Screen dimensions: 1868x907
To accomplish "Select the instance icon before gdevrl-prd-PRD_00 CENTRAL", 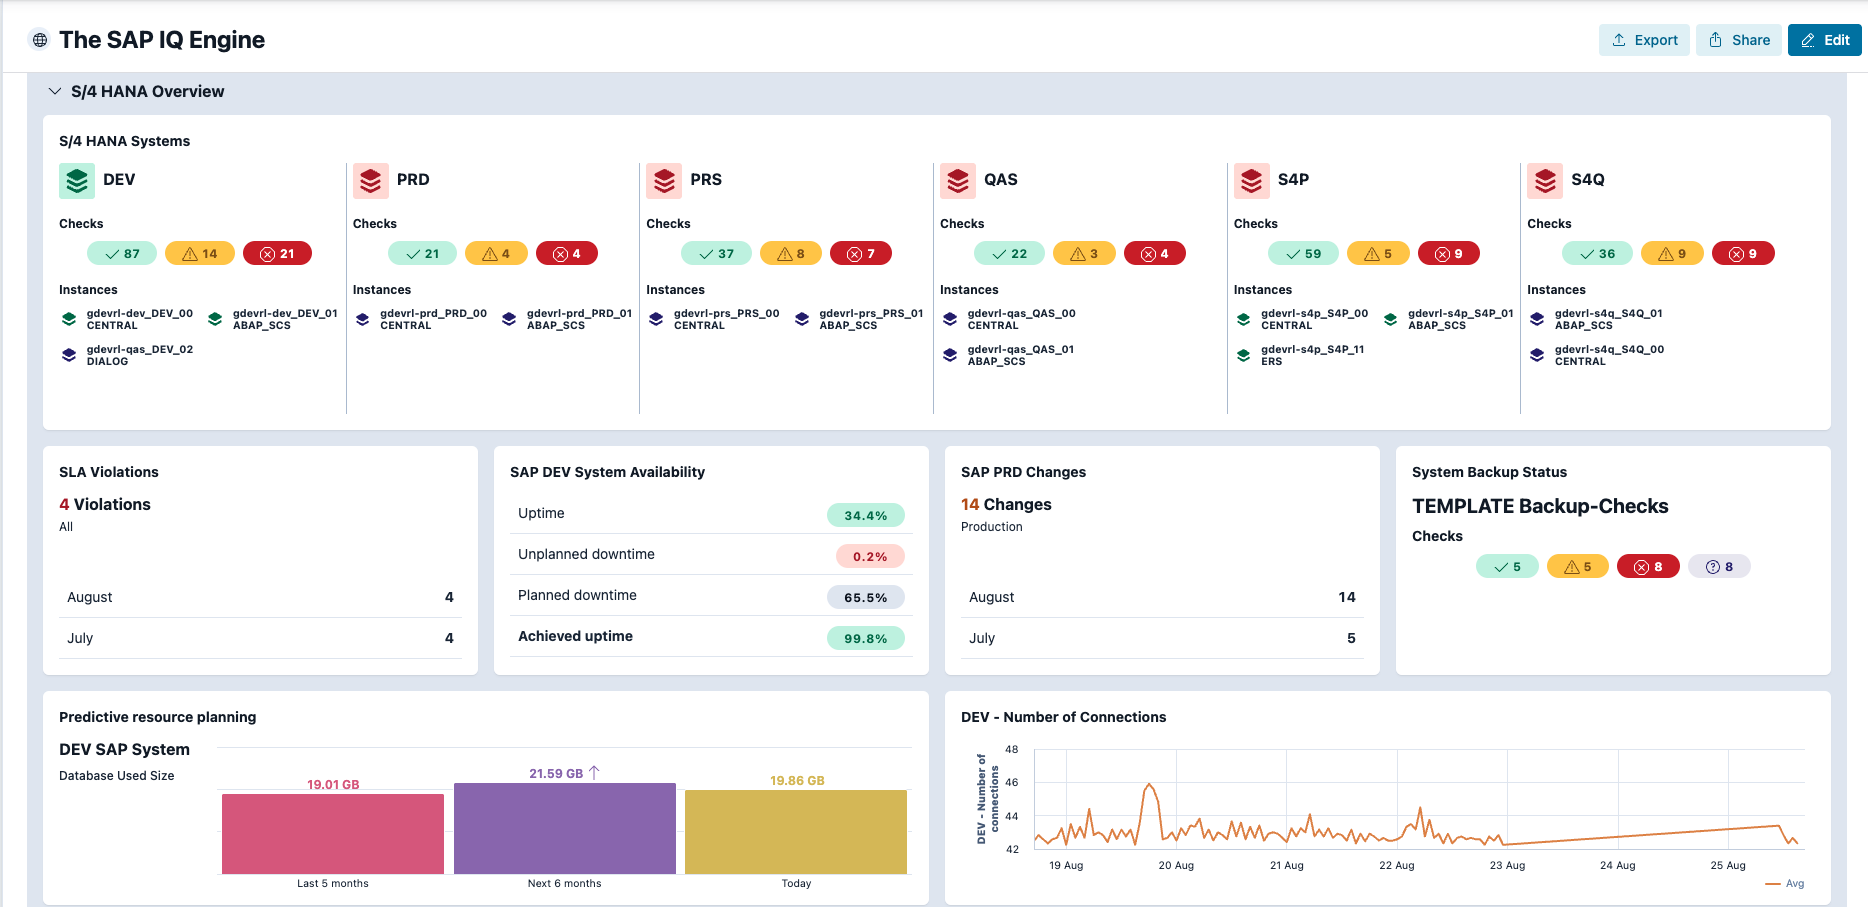I will [362, 318].
